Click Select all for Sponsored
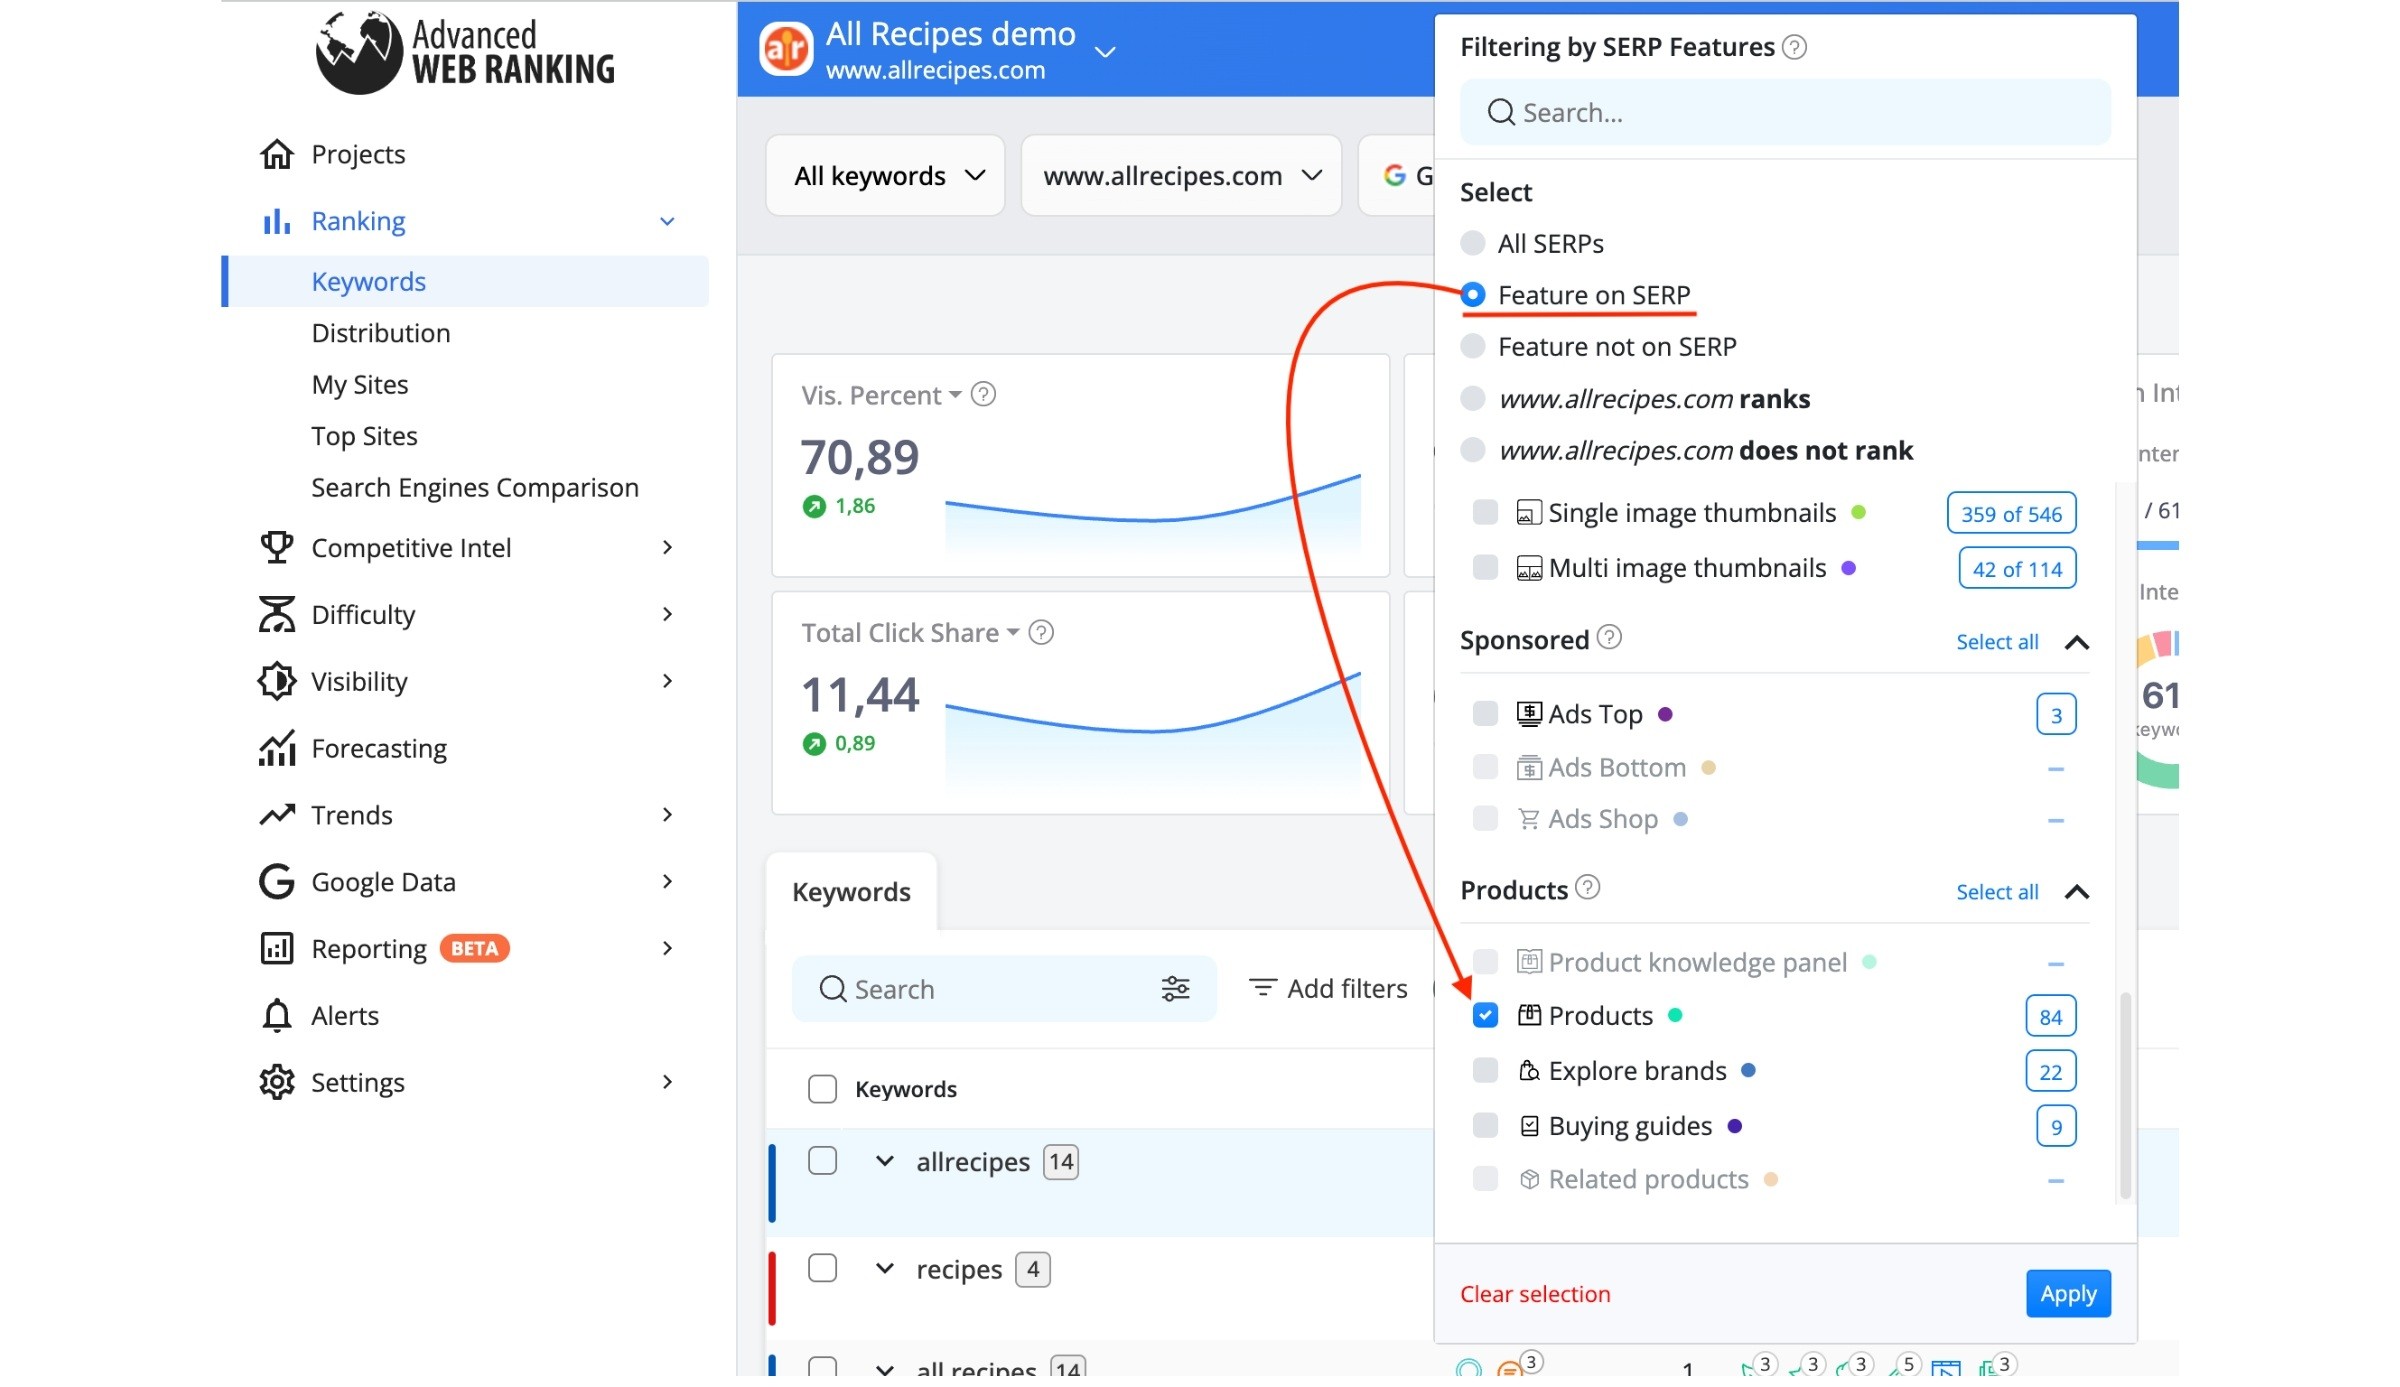Screen dimensions: 2400x1387 pyautogui.click(x=1998, y=643)
